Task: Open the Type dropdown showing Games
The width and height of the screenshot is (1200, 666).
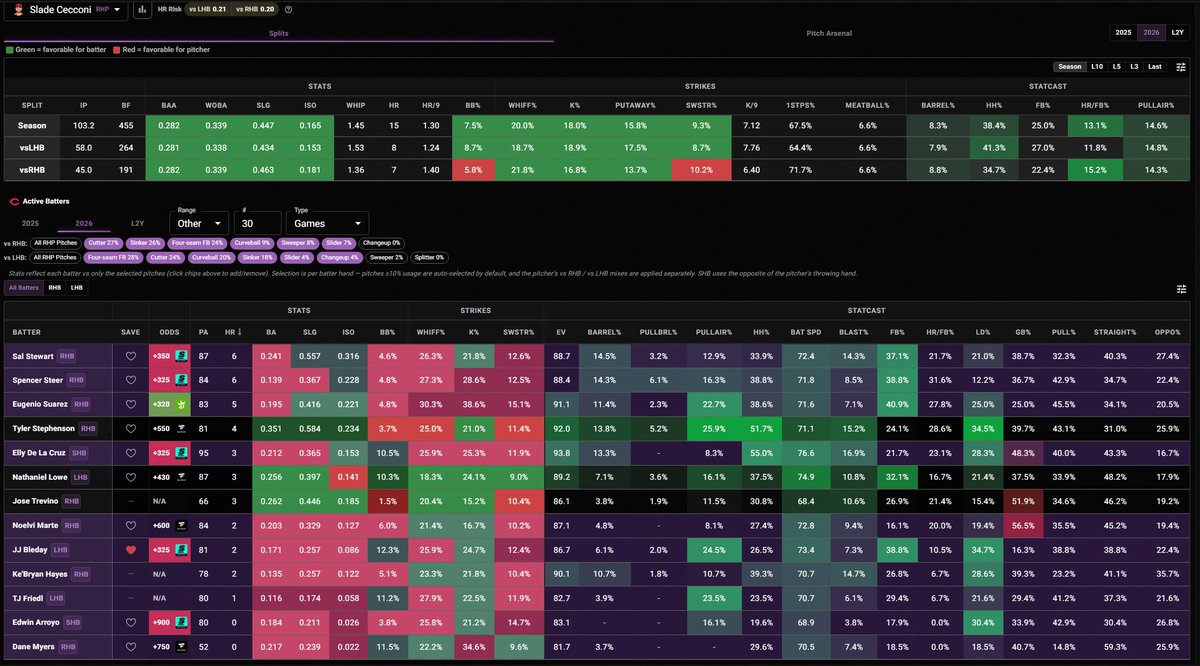Action: pyautogui.click(x=328, y=223)
